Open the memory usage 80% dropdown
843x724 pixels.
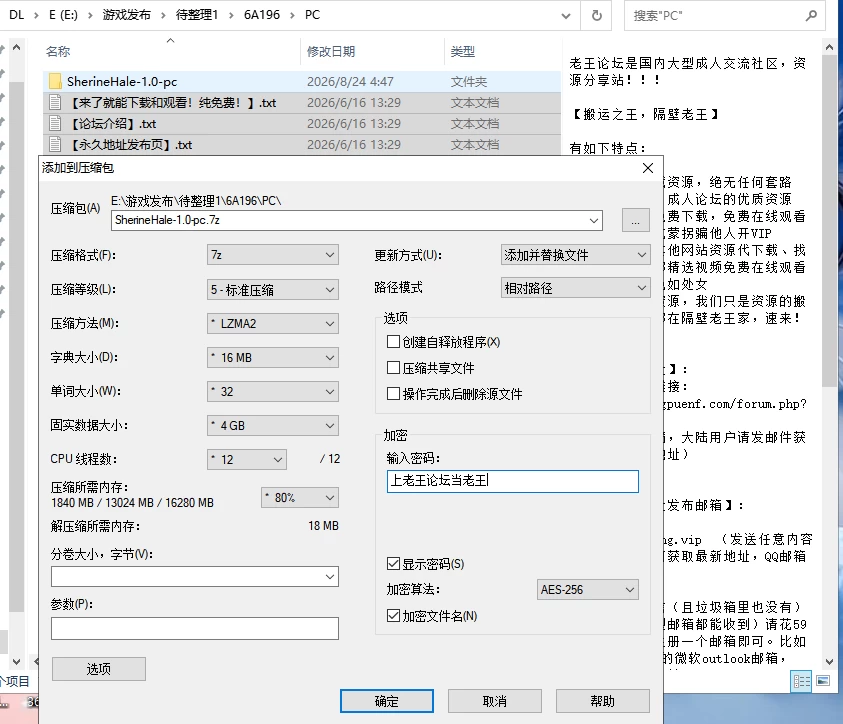click(299, 498)
